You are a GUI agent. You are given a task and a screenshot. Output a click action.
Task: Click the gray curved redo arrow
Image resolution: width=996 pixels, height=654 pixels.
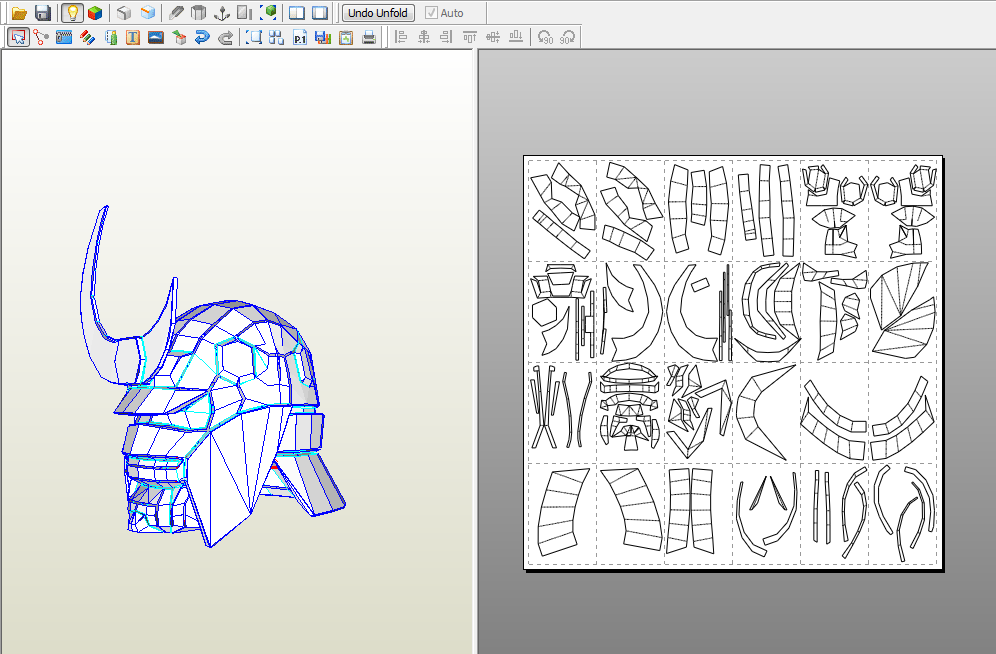point(225,37)
